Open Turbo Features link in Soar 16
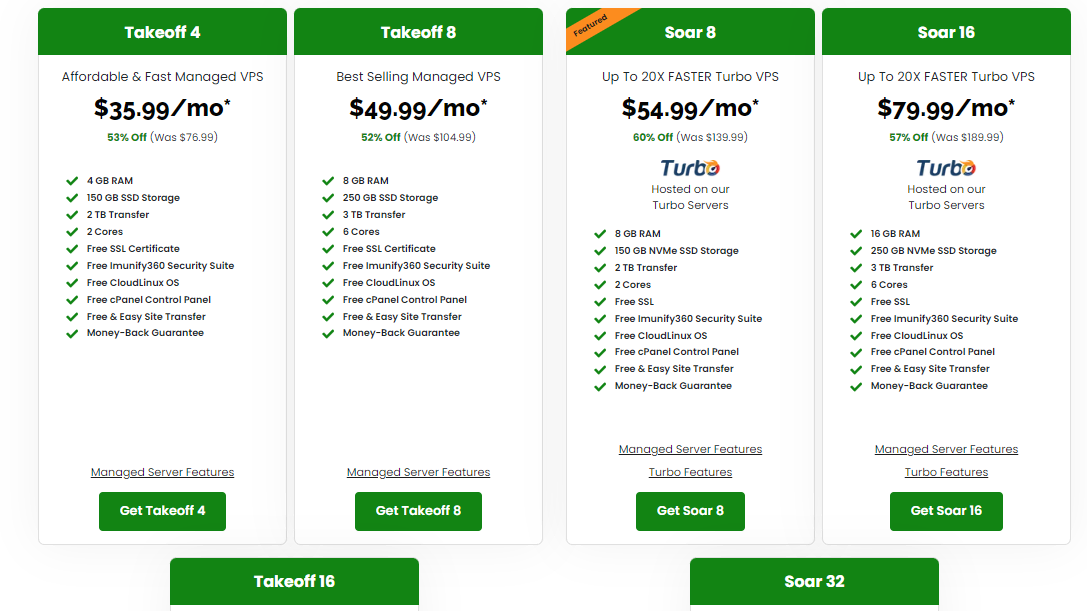This screenshot has height=611, width=1087. tap(946, 472)
